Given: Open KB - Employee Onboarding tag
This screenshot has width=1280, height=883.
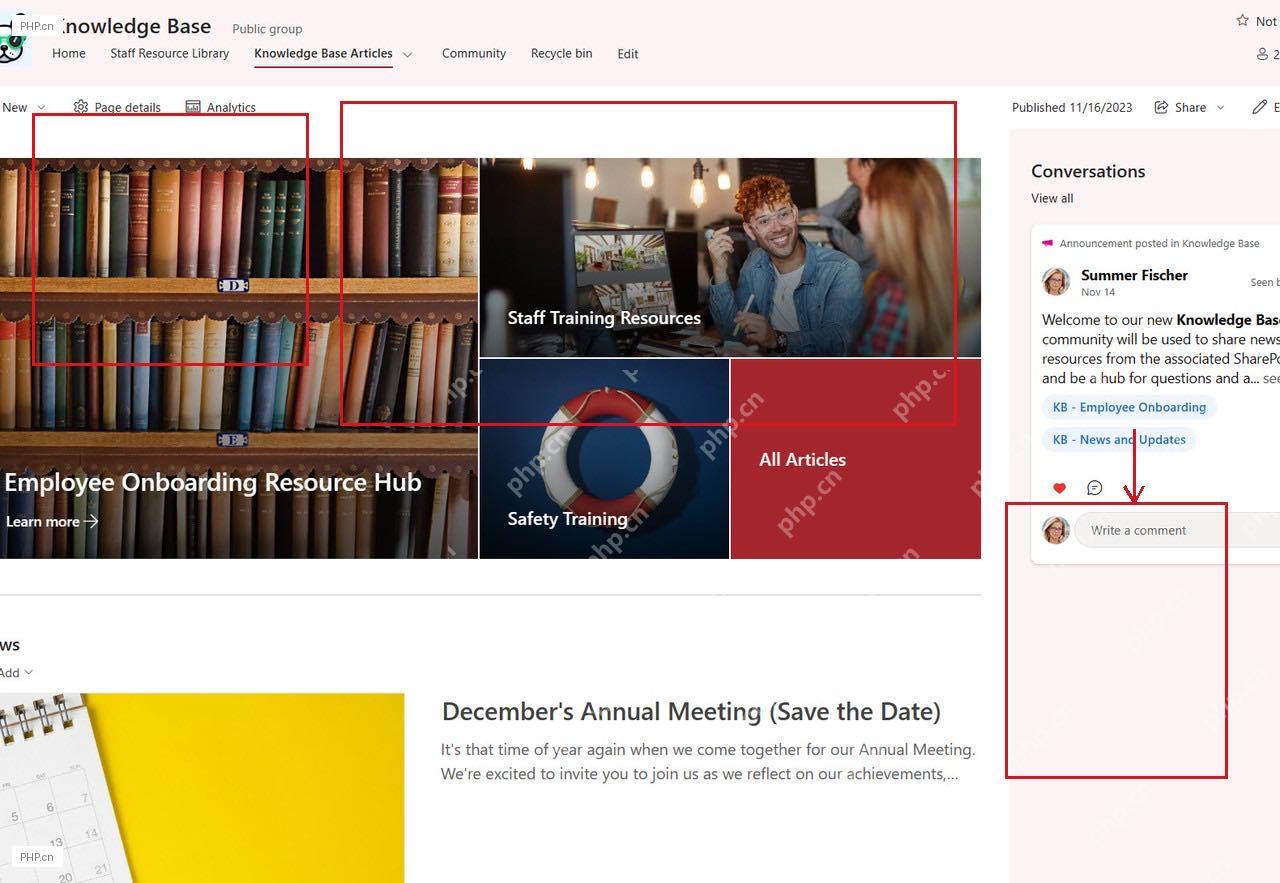Looking at the screenshot, I should click(1129, 407).
